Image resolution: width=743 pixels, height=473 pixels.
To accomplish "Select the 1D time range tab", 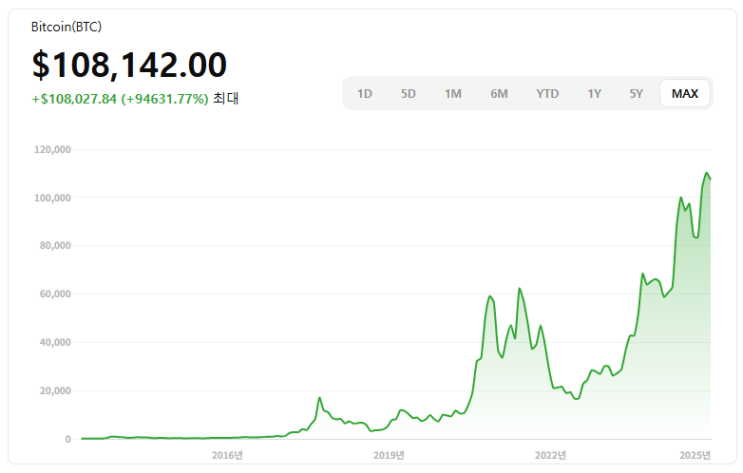I will [x=364, y=93].
